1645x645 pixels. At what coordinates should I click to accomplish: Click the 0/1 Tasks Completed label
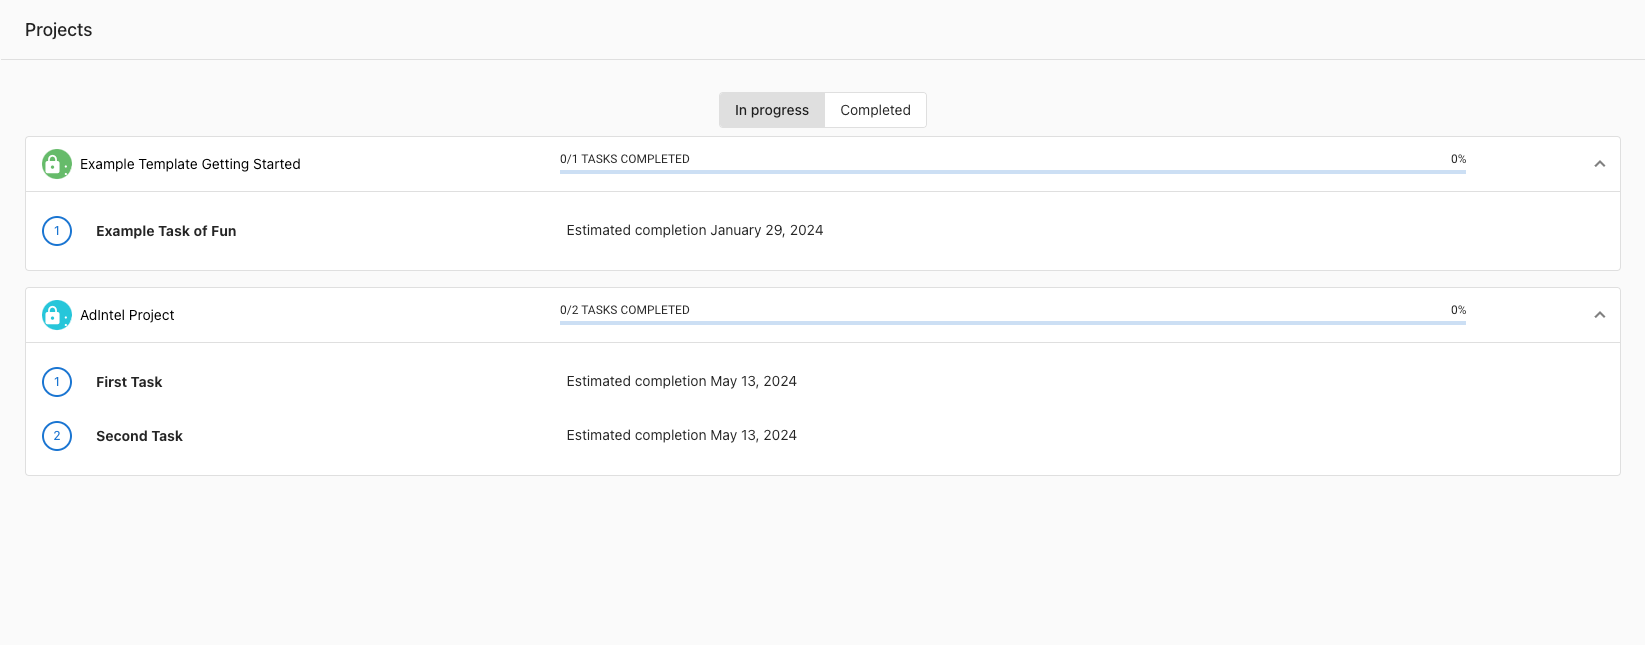624,159
